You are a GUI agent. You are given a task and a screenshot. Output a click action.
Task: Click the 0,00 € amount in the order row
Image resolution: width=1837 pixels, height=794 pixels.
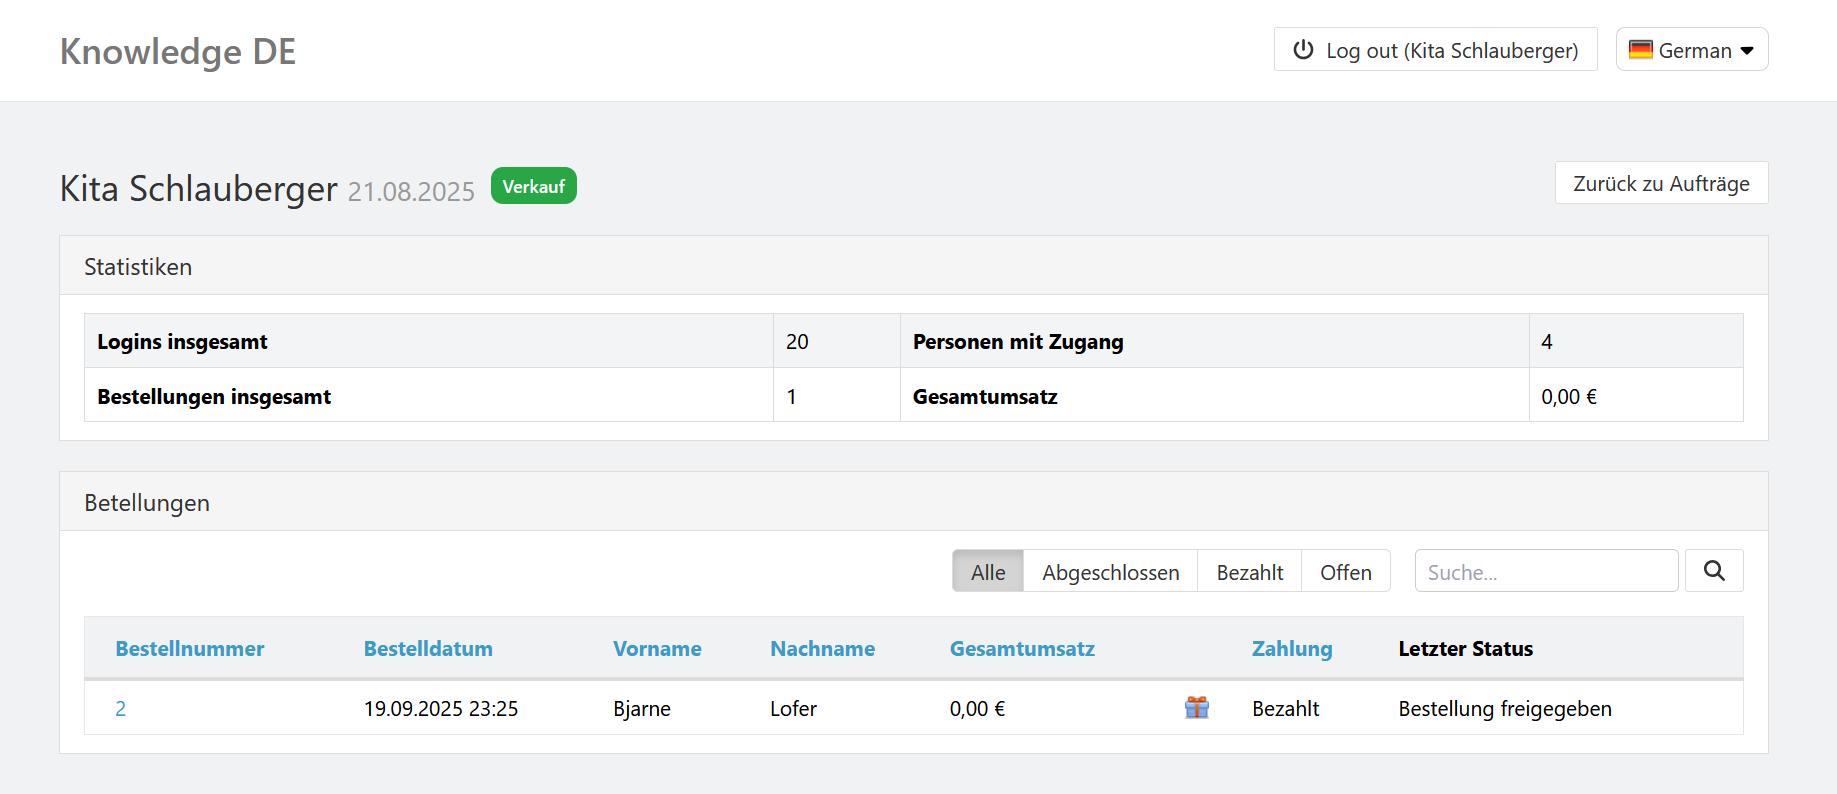coord(977,709)
